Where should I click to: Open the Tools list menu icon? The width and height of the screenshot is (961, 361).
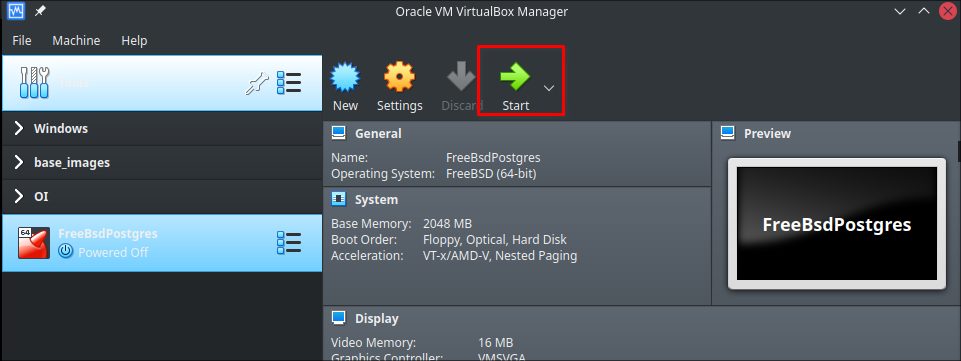(x=289, y=83)
